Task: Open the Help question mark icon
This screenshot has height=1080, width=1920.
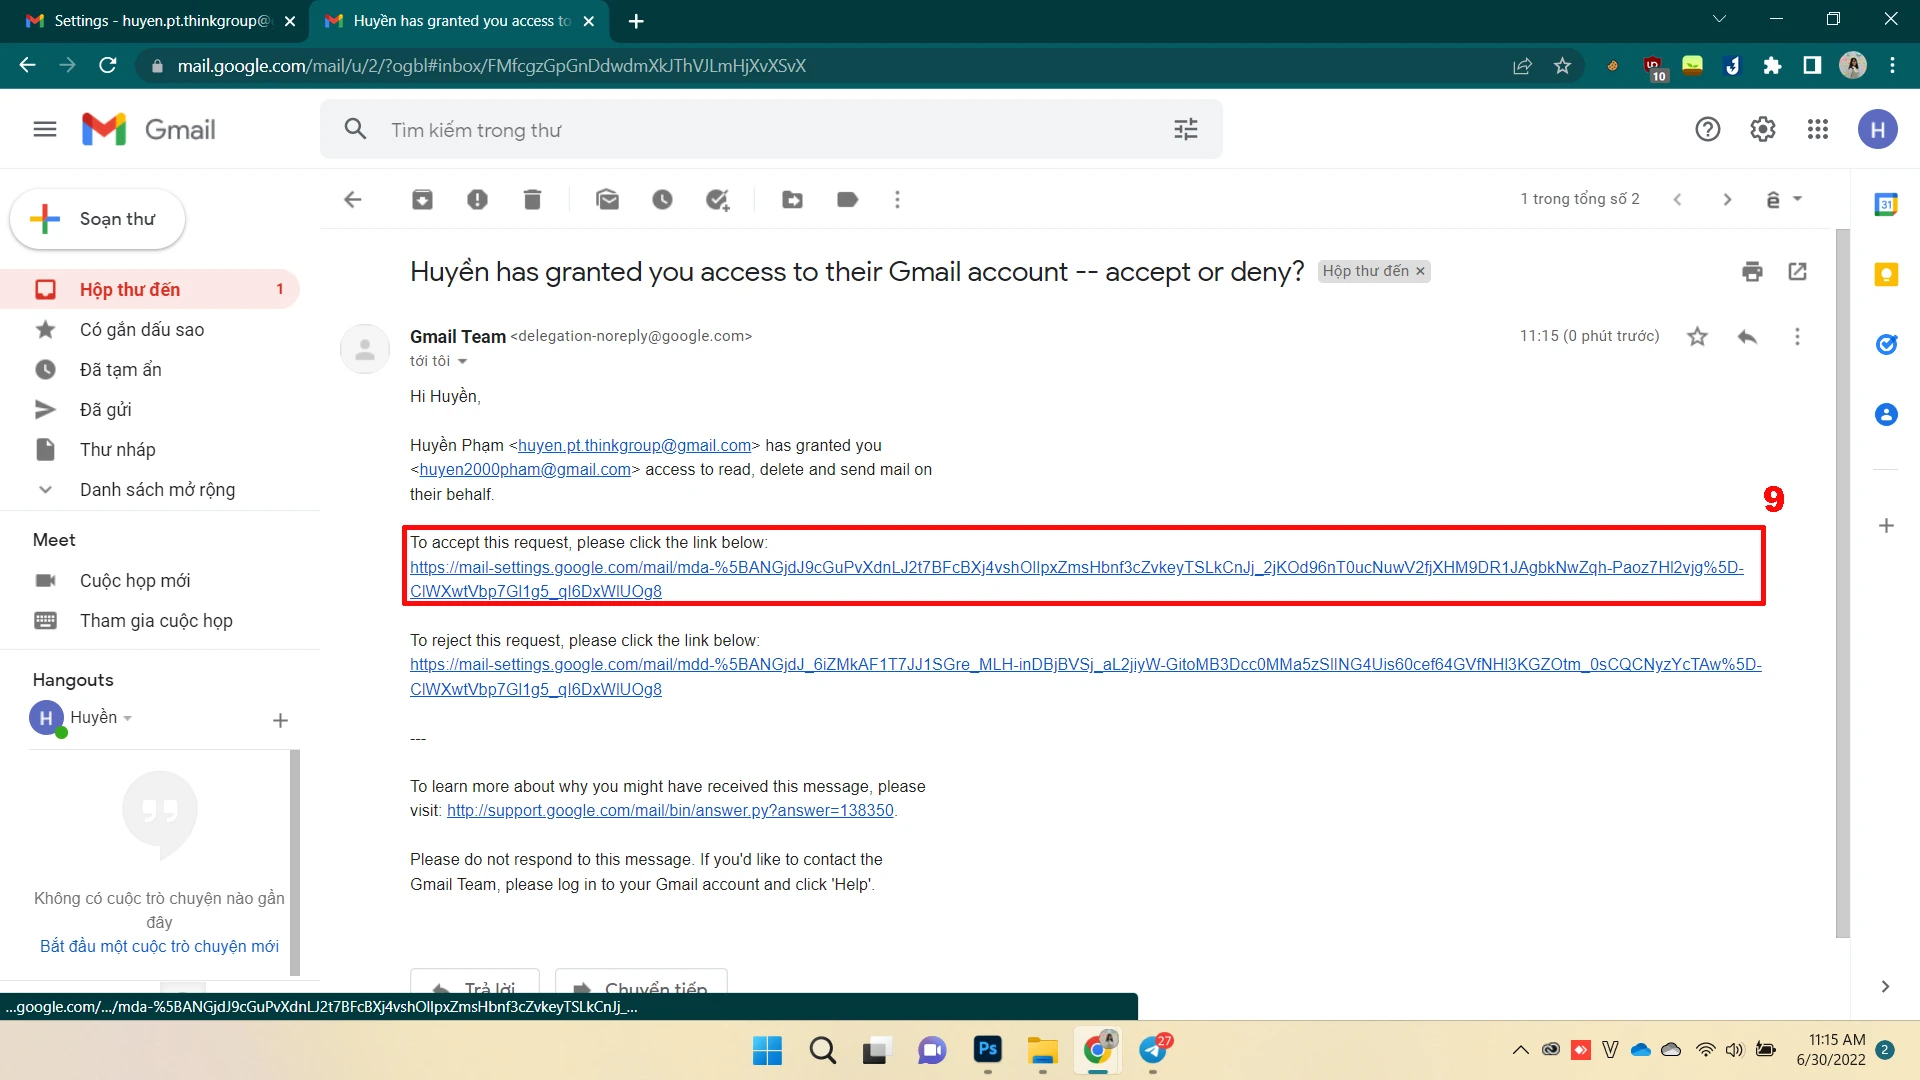Action: pos(1707,129)
